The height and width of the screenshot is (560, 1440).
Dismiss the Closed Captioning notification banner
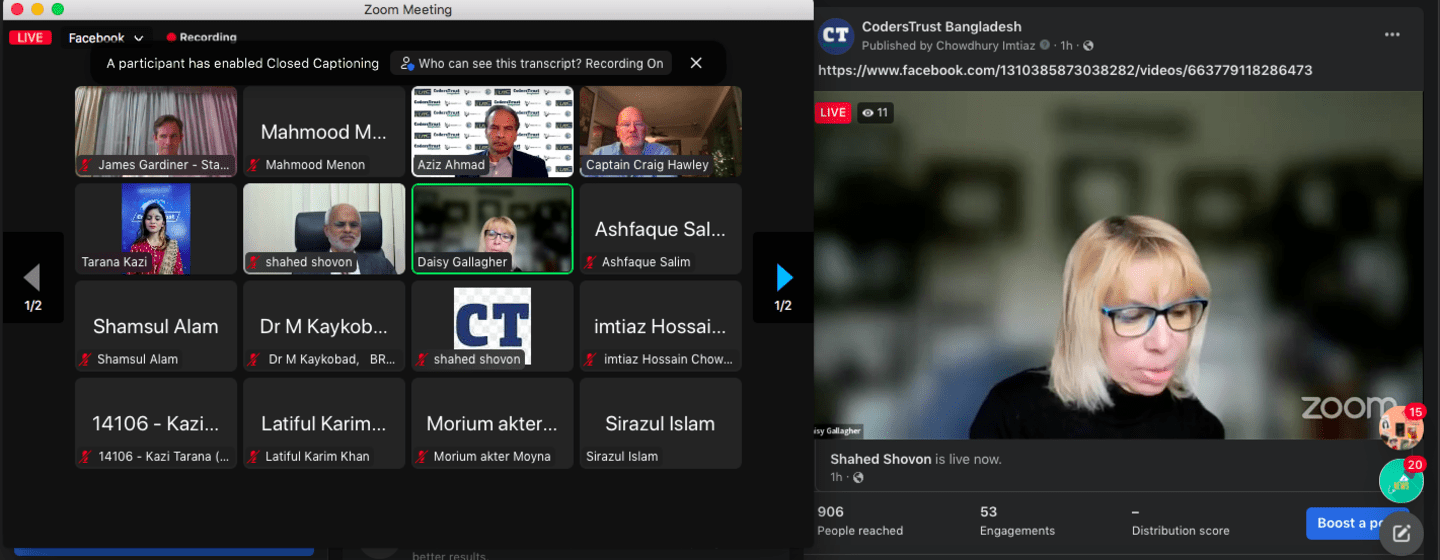tap(696, 63)
